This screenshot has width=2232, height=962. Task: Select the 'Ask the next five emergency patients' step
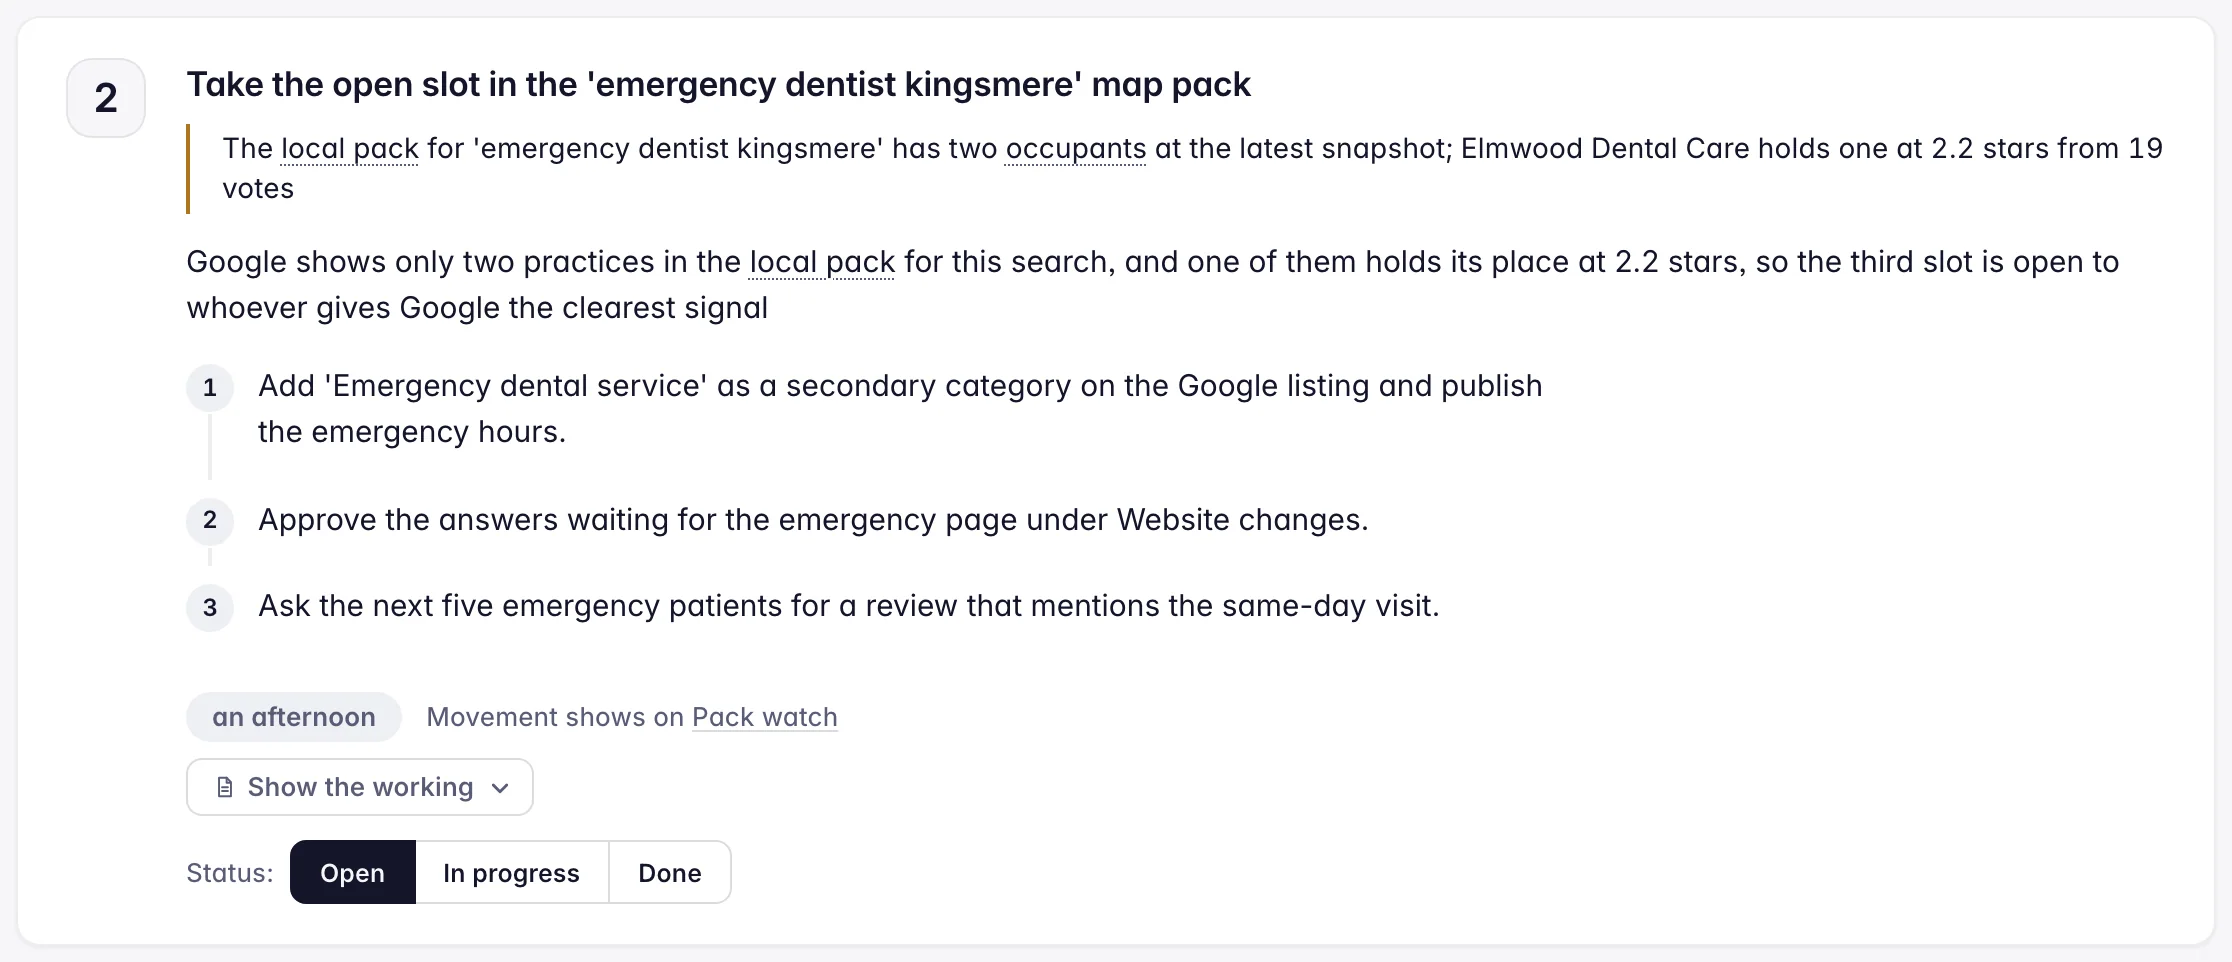click(849, 606)
